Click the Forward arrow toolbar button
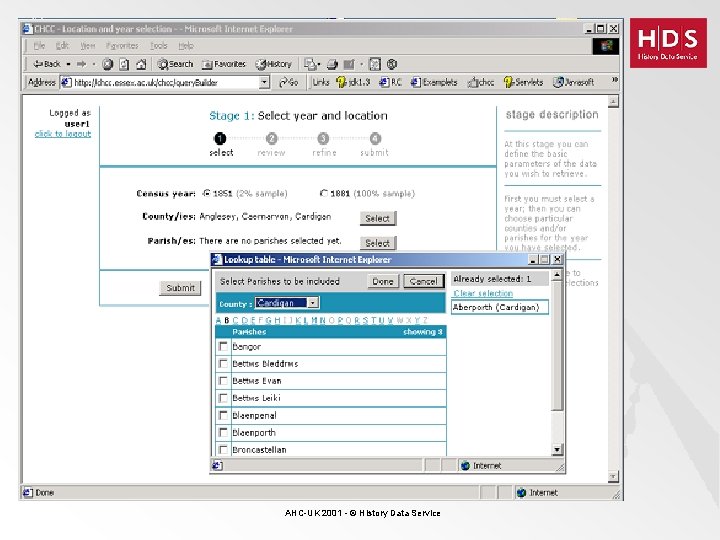 pos(82,64)
